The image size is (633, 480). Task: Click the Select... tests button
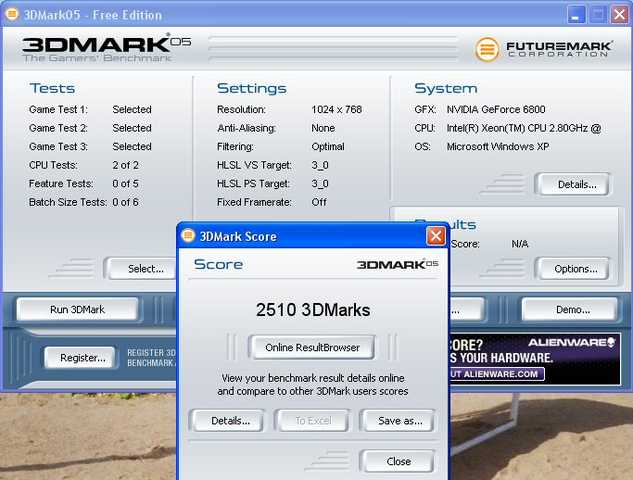[x=142, y=268]
